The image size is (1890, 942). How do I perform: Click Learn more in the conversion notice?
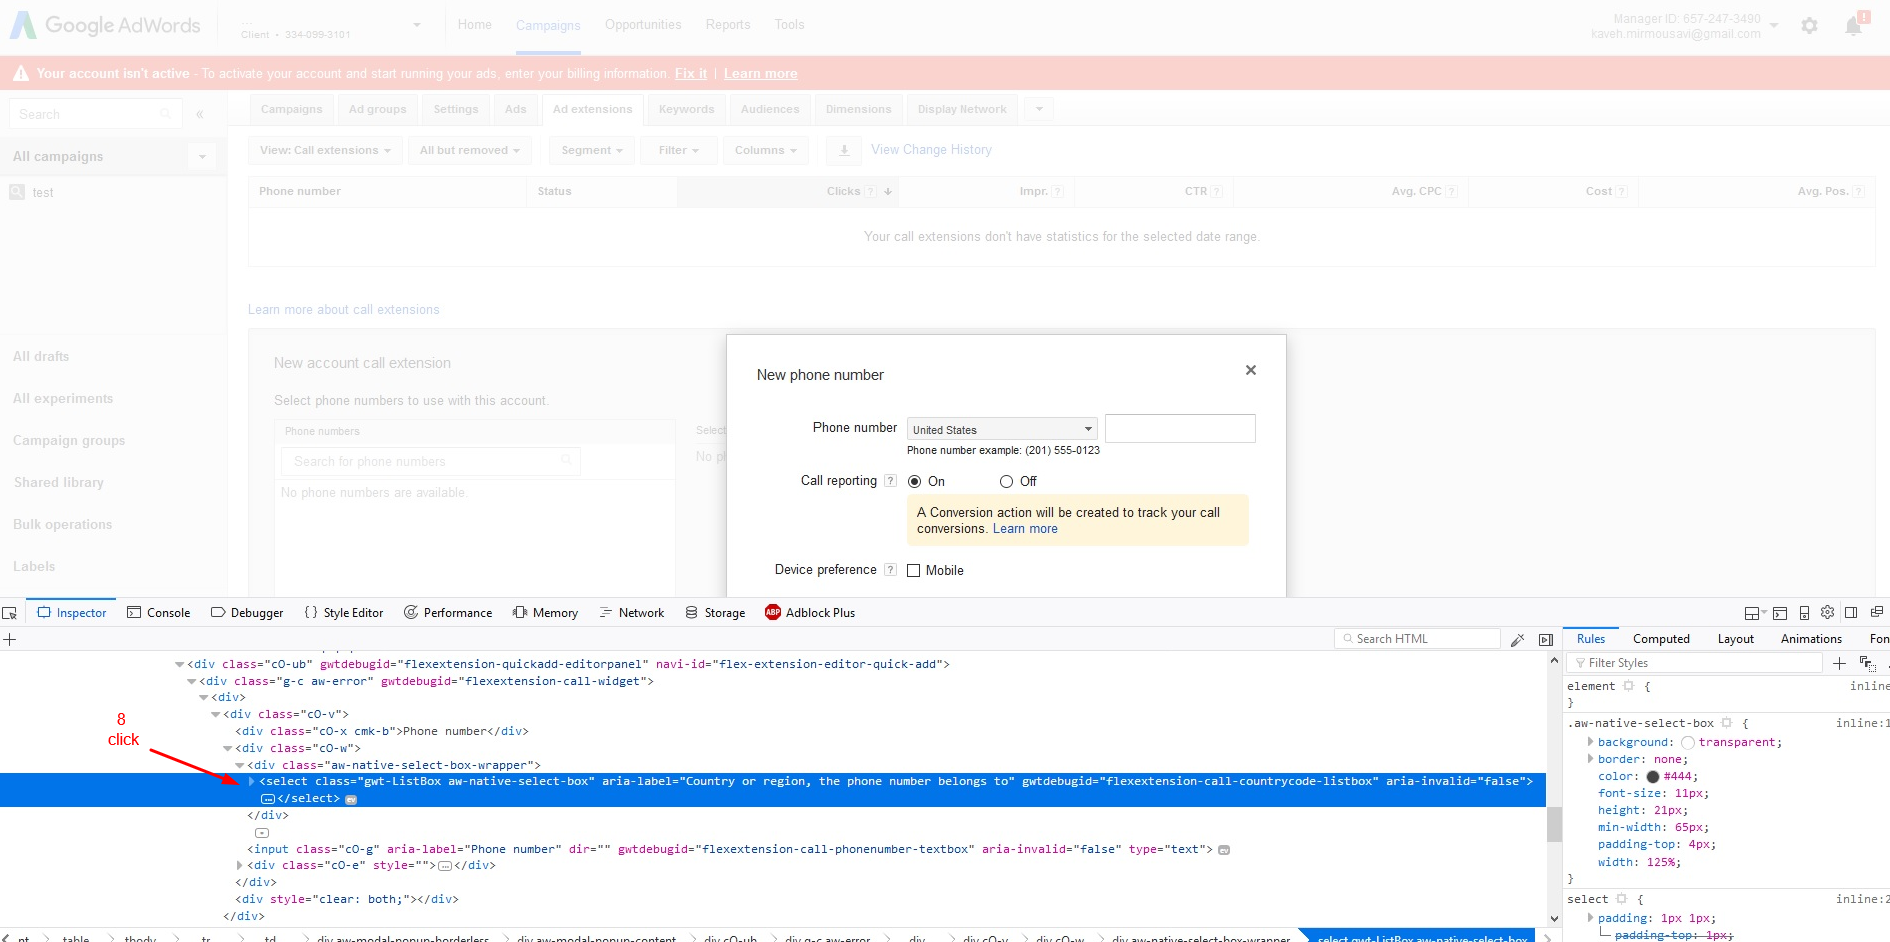(1025, 529)
